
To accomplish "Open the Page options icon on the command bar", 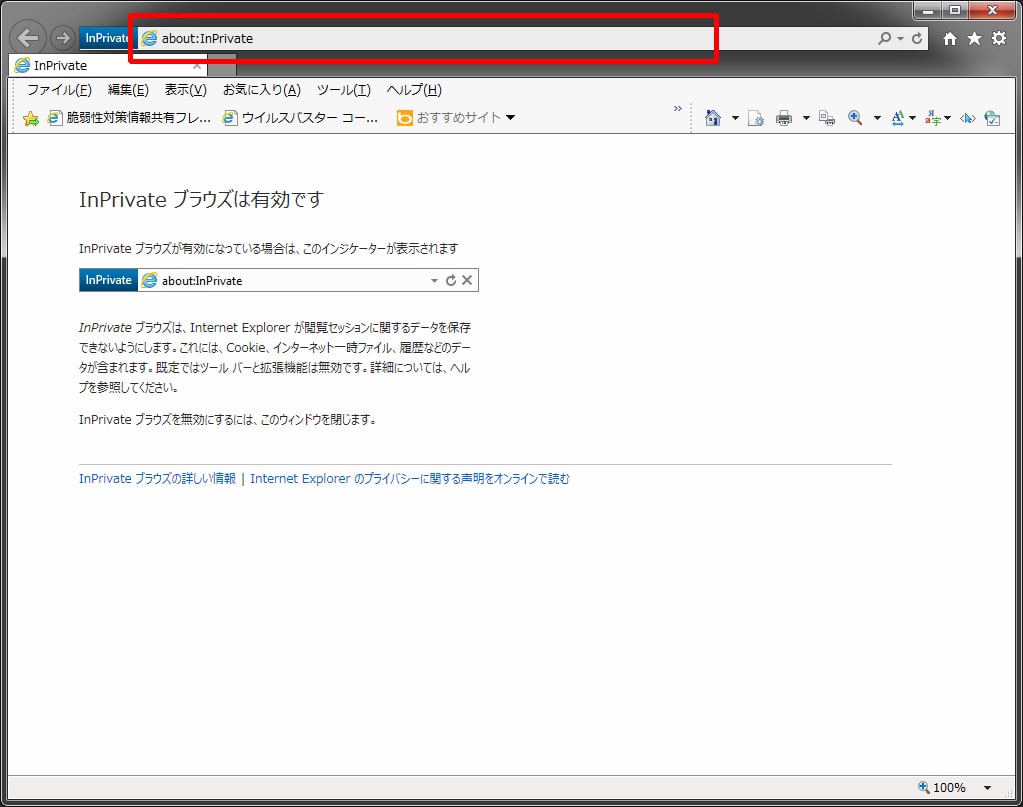I will click(755, 117).
